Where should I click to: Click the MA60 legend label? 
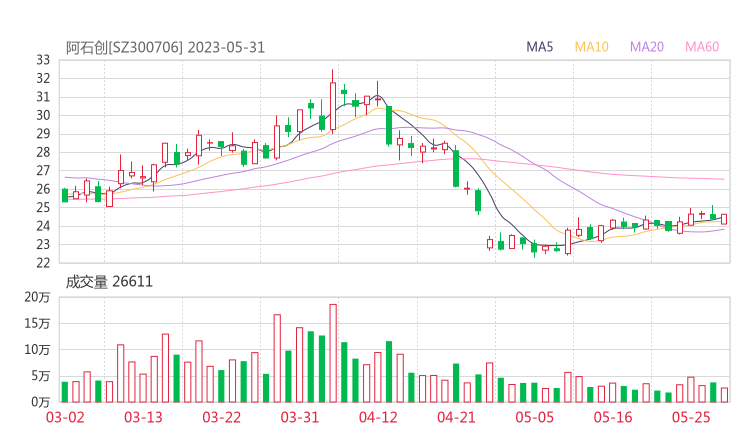pyautogui.click(x=702, y=47)
